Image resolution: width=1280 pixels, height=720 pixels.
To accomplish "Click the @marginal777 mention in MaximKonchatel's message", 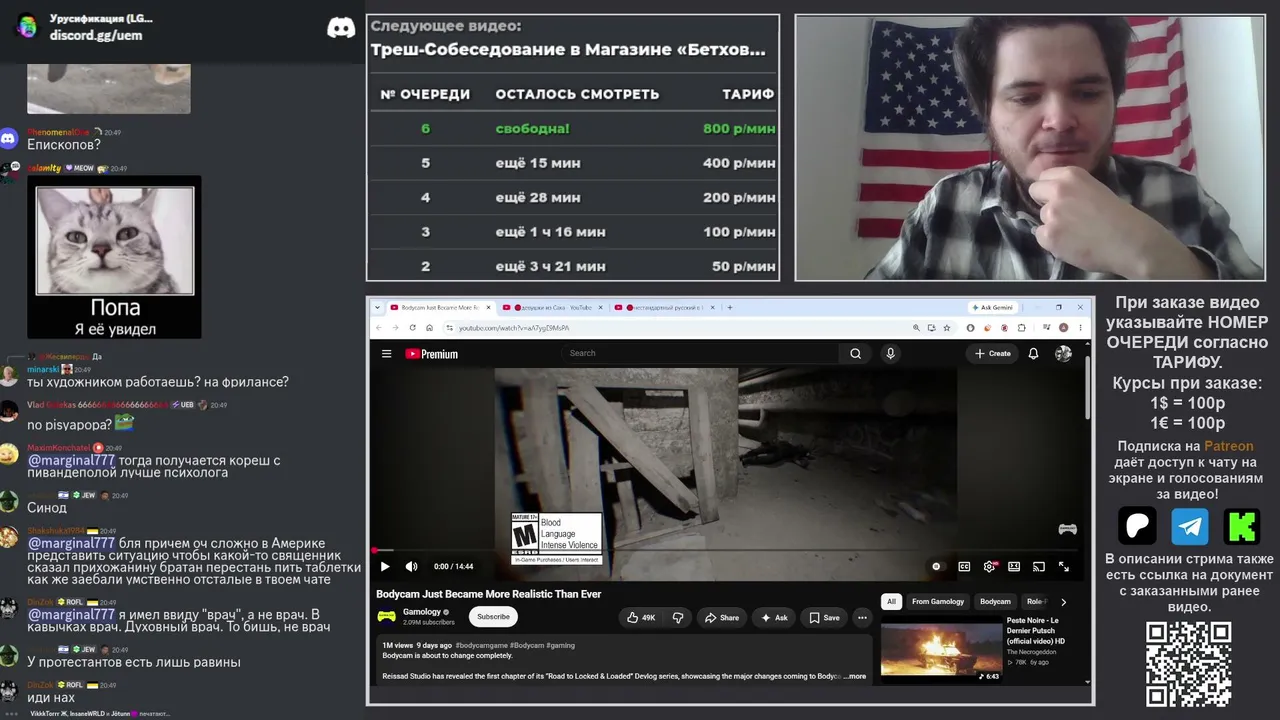I will [71, 460].
